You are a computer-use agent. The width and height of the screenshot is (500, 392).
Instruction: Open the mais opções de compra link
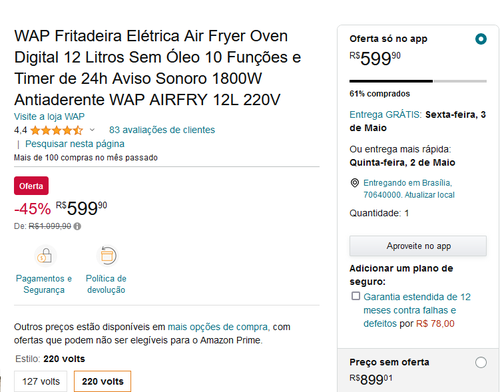pyautogui.click(x=218, y=327)
